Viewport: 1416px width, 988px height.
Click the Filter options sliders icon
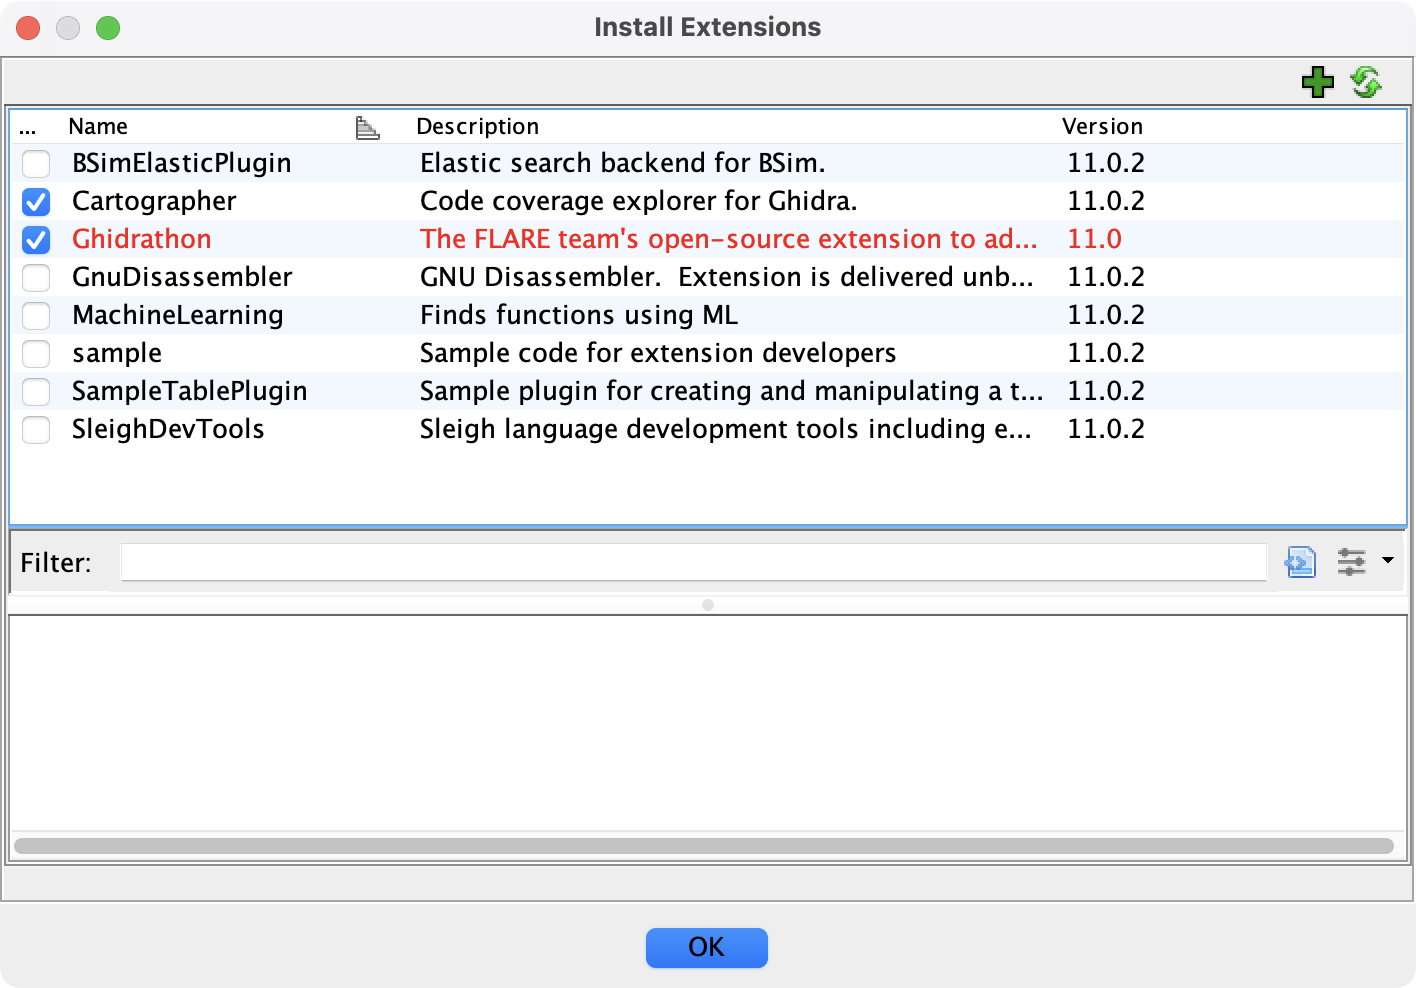(x=1352, y=562)
